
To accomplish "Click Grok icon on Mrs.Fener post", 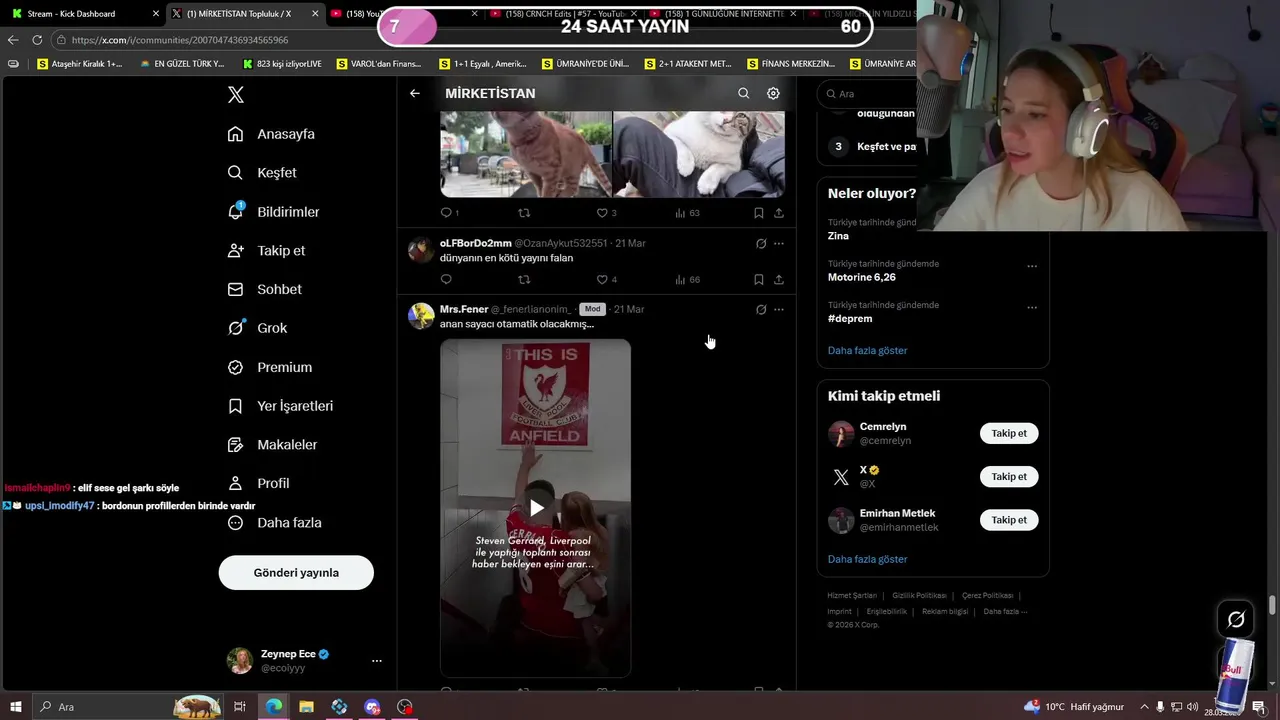I will [x=761, y=310].
